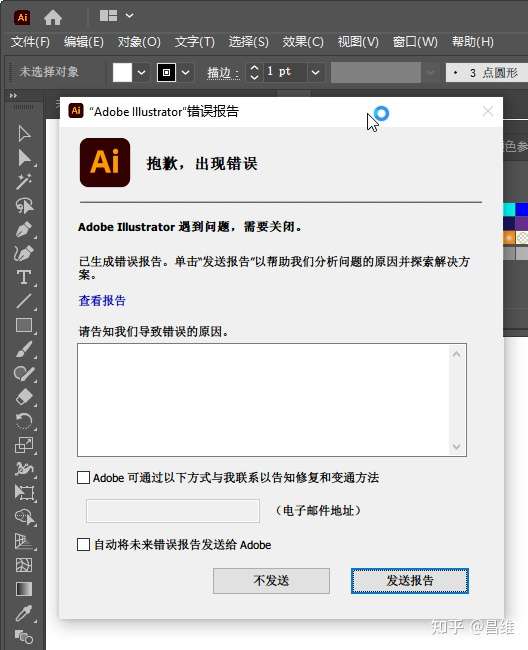Open the 查看报告 link
528x650 pixels.
(102, 300)
